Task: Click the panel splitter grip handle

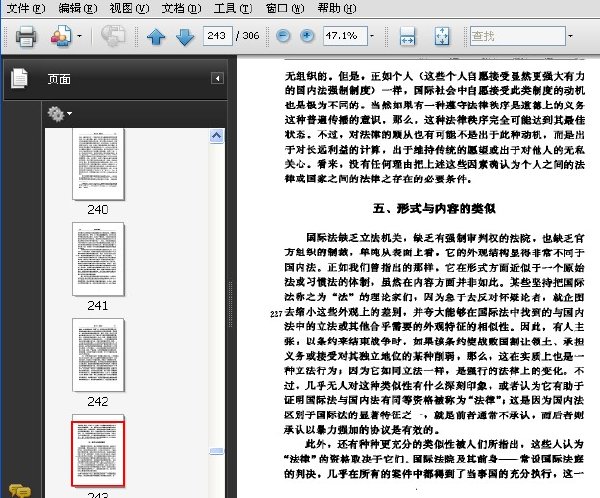Action: tap(231, 304)
